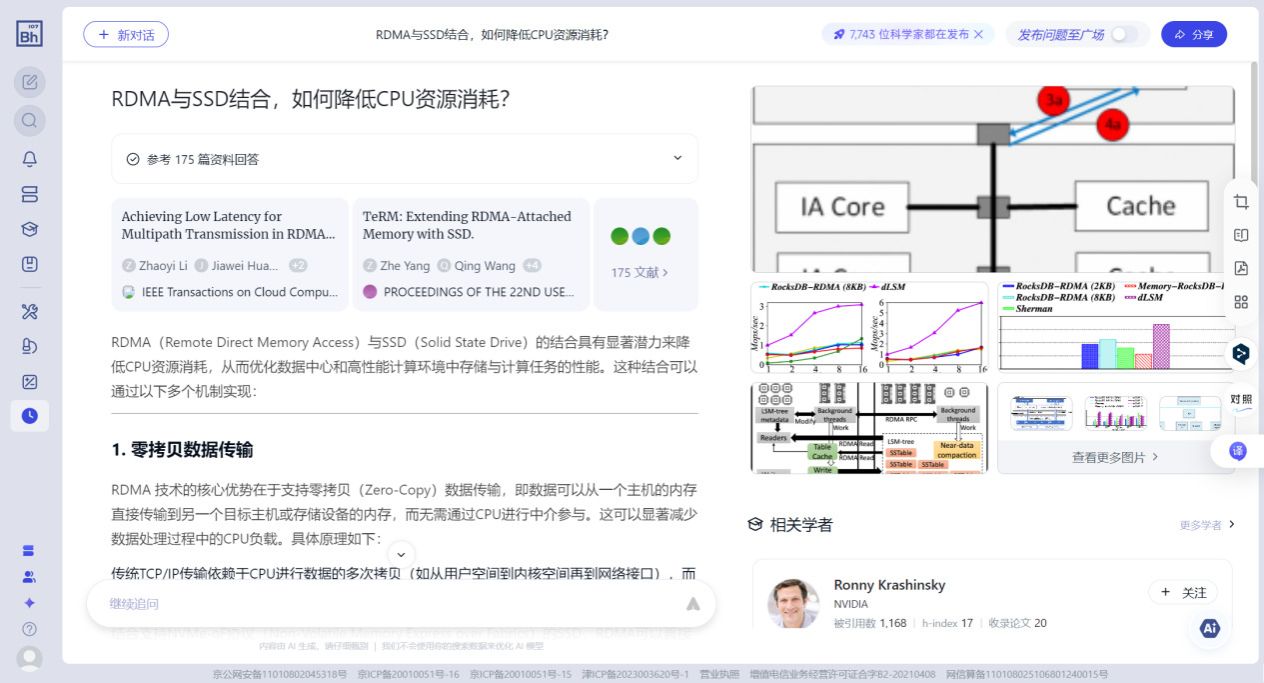Viewport: 1264px width, 683px height.
Task: Expand the collapsed answer chevron above input
Action: click(x=401, y=553)
